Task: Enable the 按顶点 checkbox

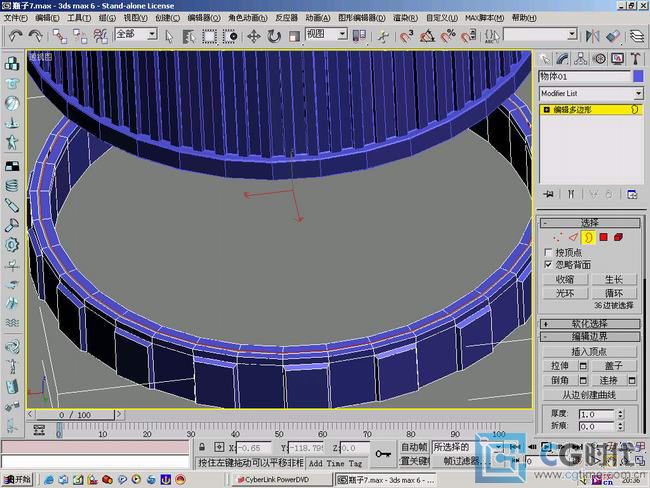Action: point(548,252)
